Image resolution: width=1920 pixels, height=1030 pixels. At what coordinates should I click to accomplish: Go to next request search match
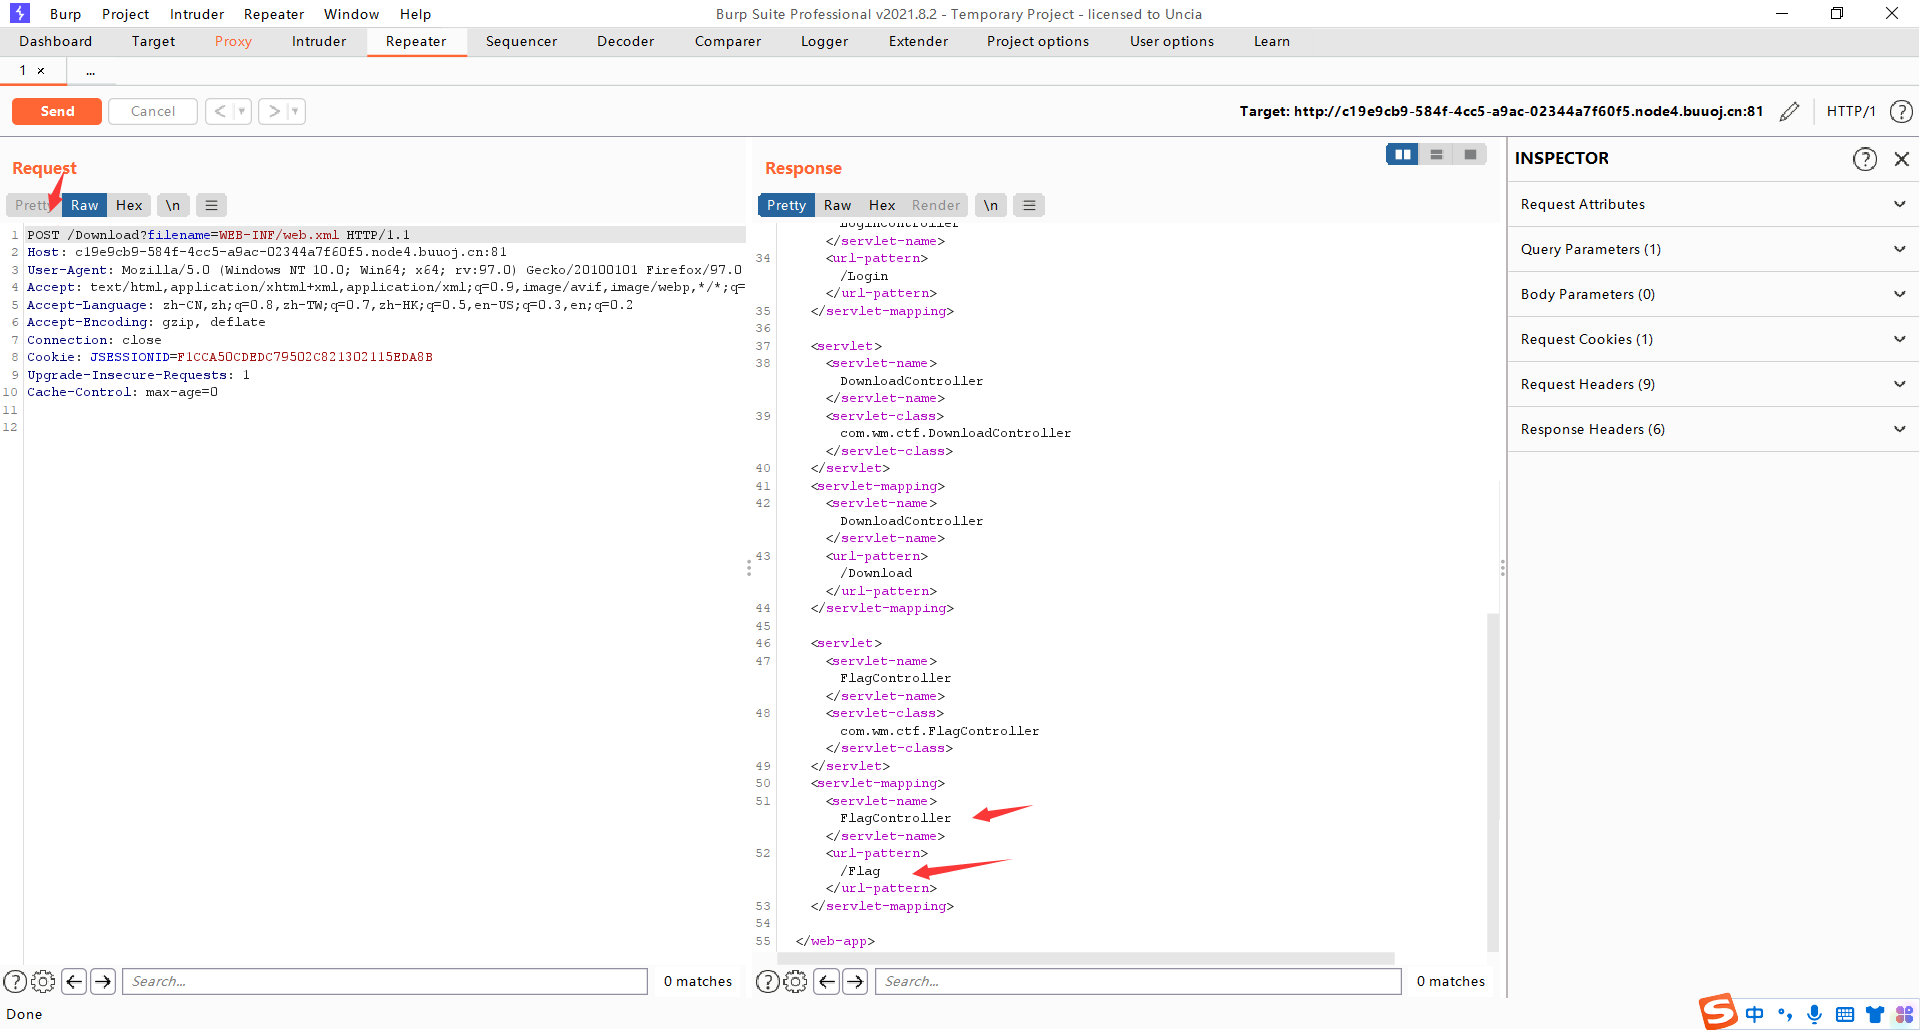(x=103, y=981)
